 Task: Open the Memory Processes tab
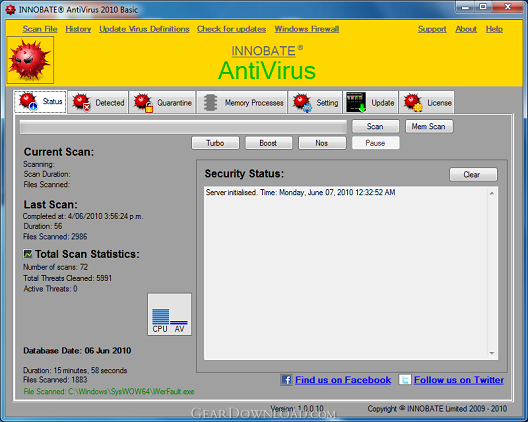[242, 102]
